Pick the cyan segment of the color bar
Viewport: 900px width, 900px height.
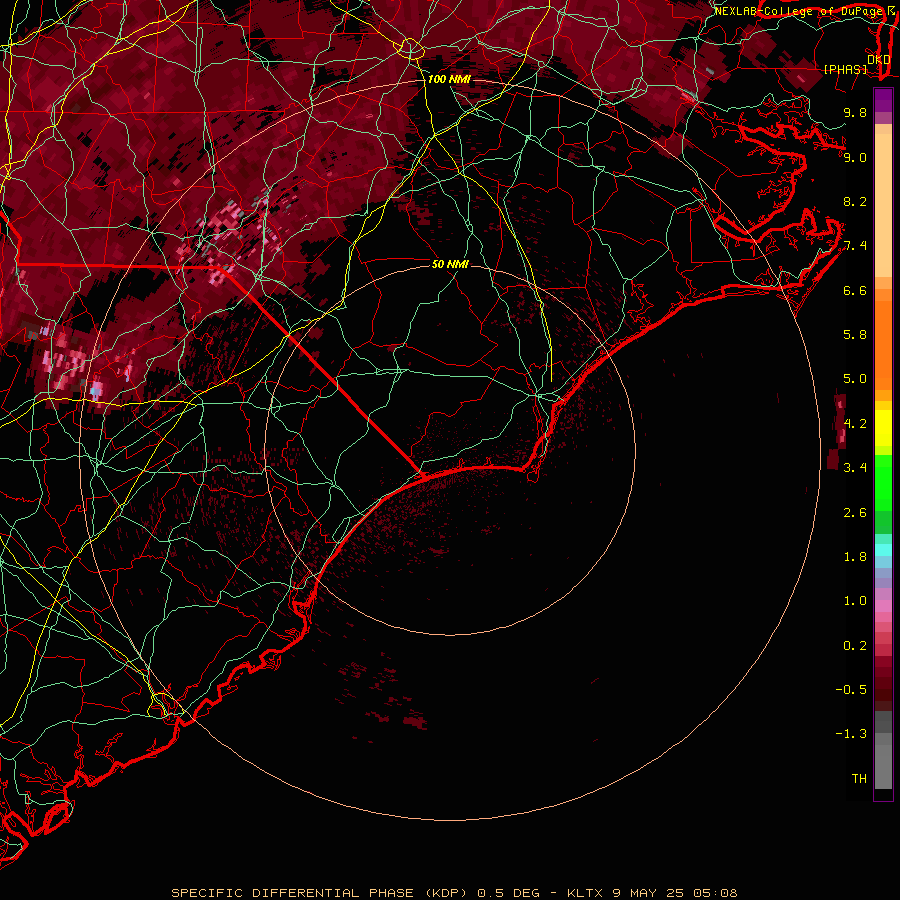tap(883, 550)
